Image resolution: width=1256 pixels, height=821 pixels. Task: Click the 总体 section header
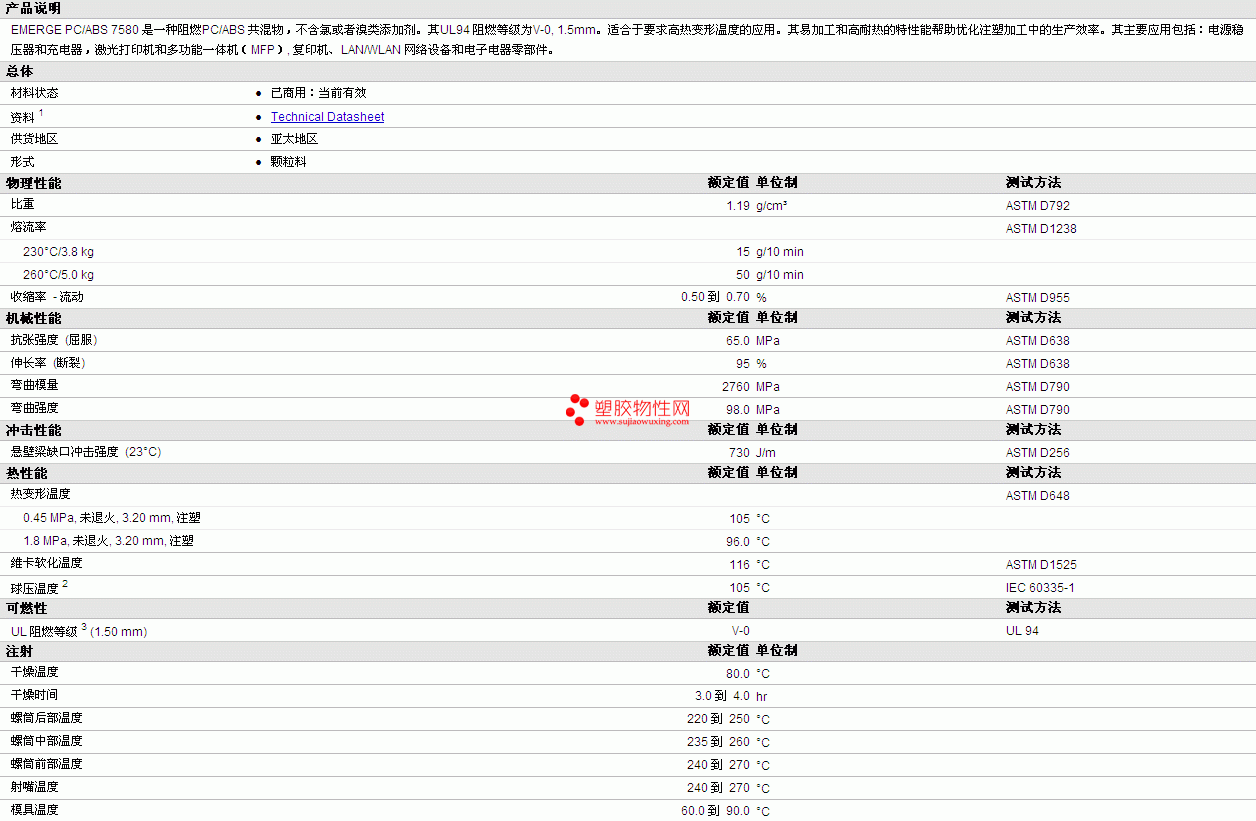(19, 71)
